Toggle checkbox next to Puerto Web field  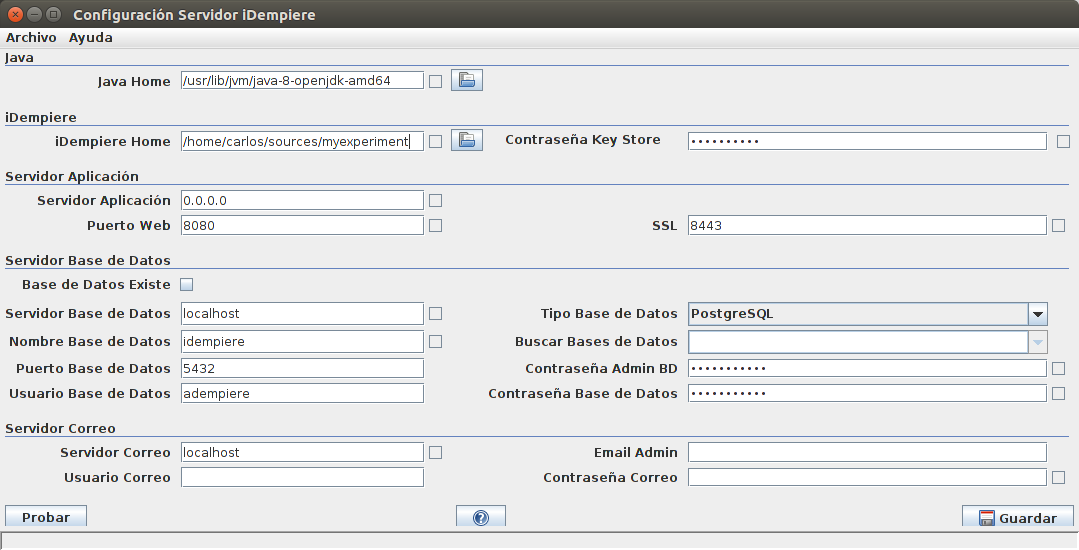(x=435, y=226)
